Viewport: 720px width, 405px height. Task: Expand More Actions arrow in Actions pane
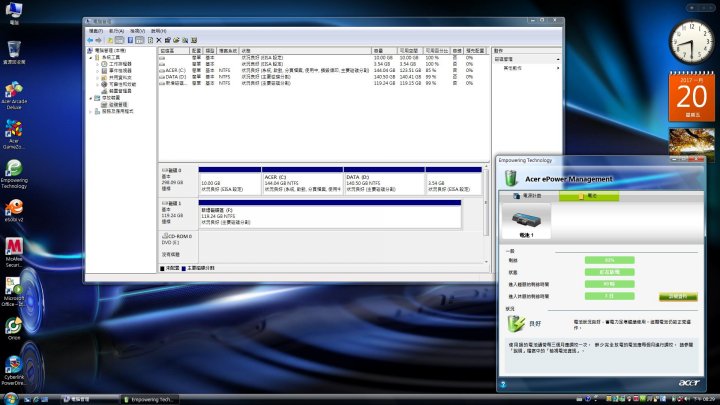tap(558, 68)
